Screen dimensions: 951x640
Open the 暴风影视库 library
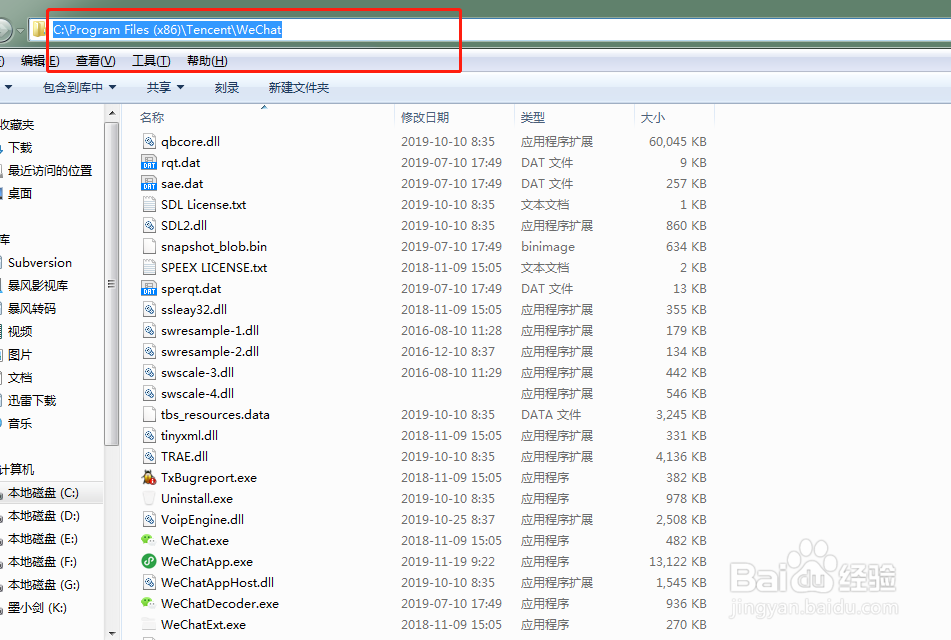38,285
